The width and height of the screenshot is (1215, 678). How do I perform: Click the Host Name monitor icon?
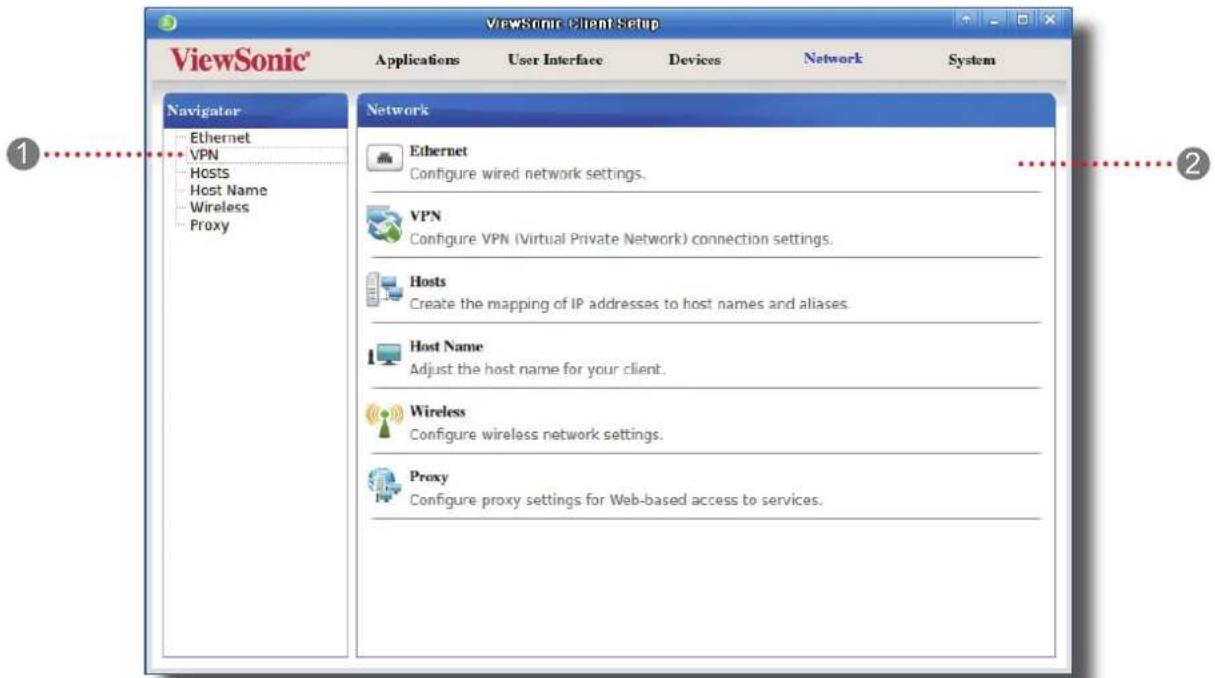[384, 356]
